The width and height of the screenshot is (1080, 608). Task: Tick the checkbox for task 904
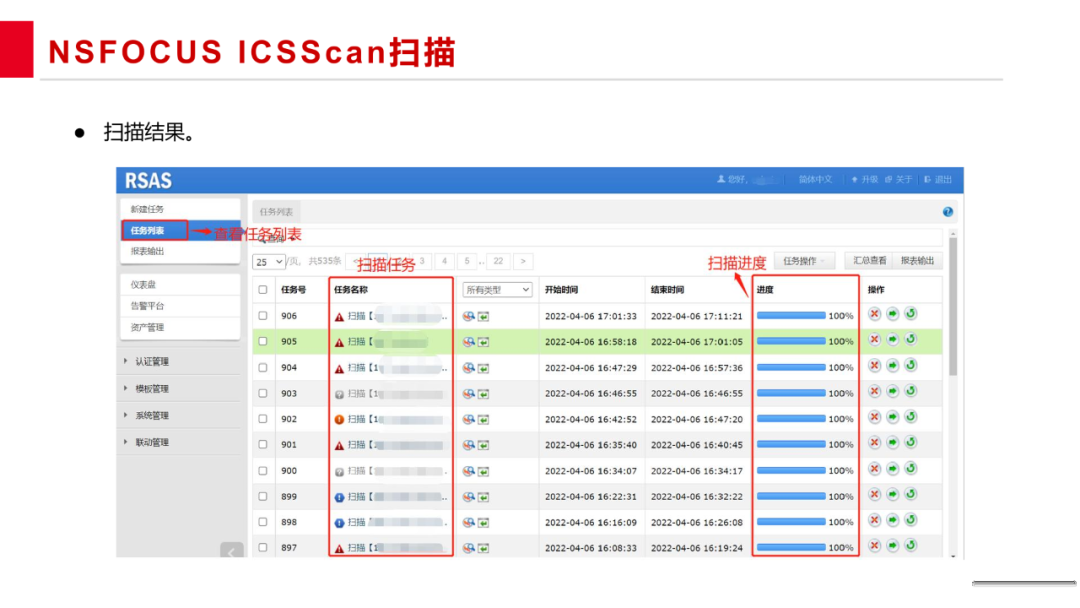click(262, 368)
